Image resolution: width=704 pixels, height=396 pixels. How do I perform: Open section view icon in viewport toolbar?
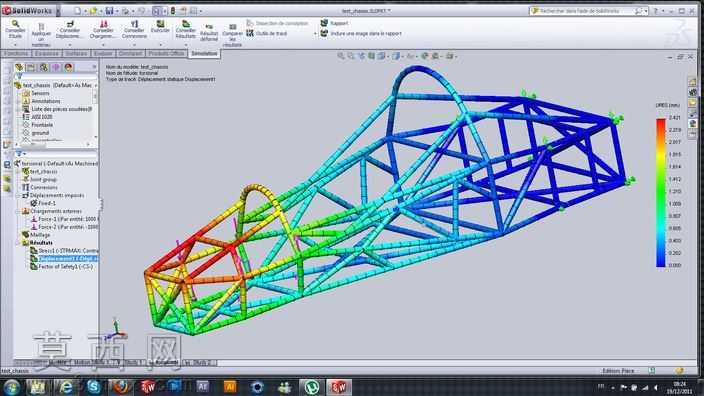coord(372,56)
